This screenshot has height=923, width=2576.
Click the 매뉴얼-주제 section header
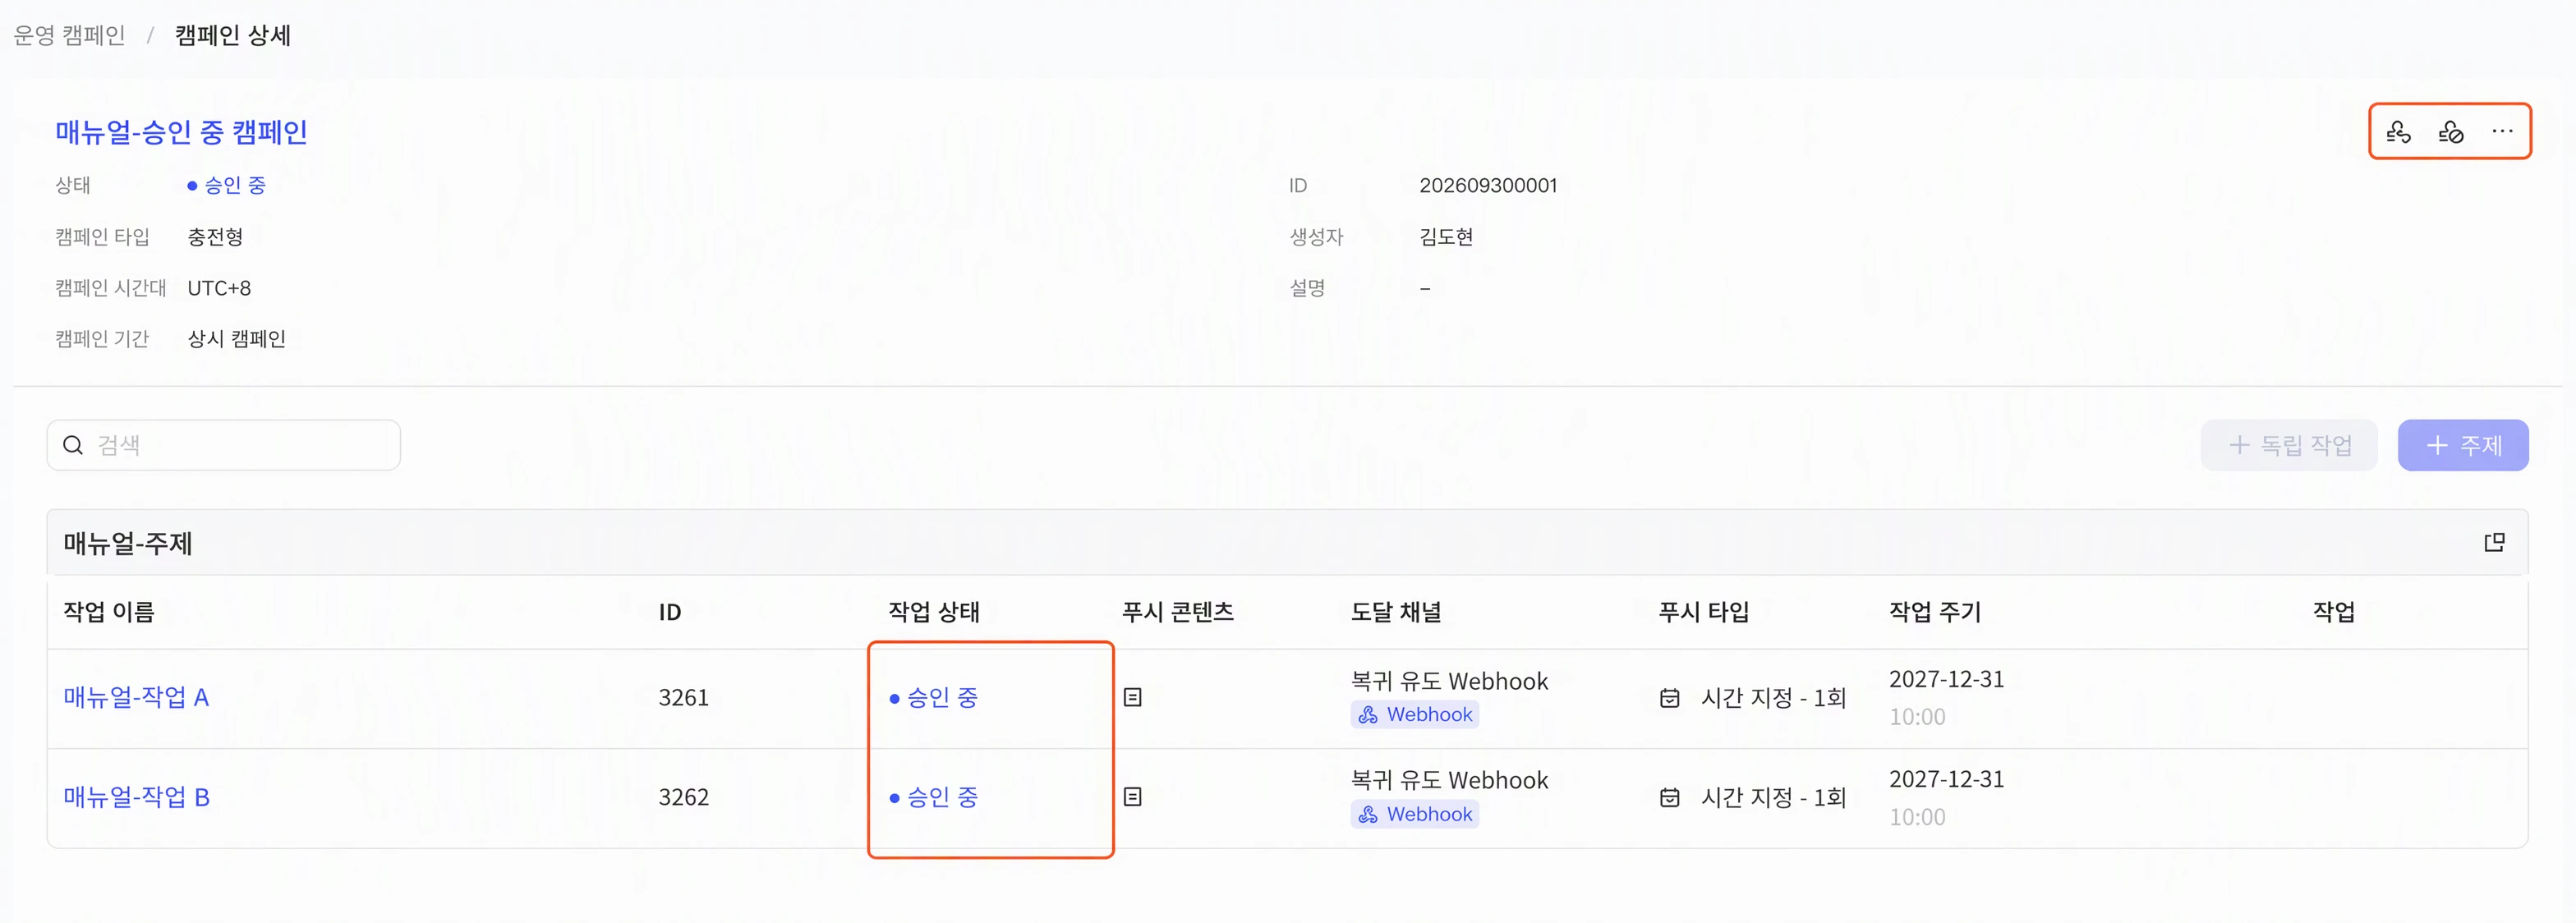click(1287, 542)
